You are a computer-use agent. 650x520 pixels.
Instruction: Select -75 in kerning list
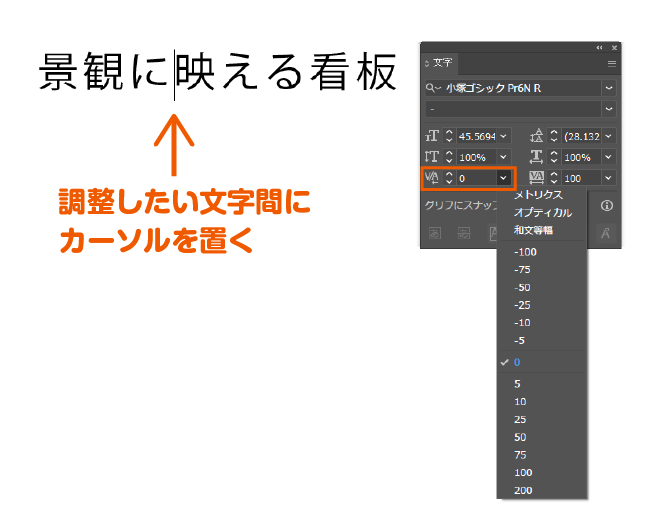pos(542,270)
